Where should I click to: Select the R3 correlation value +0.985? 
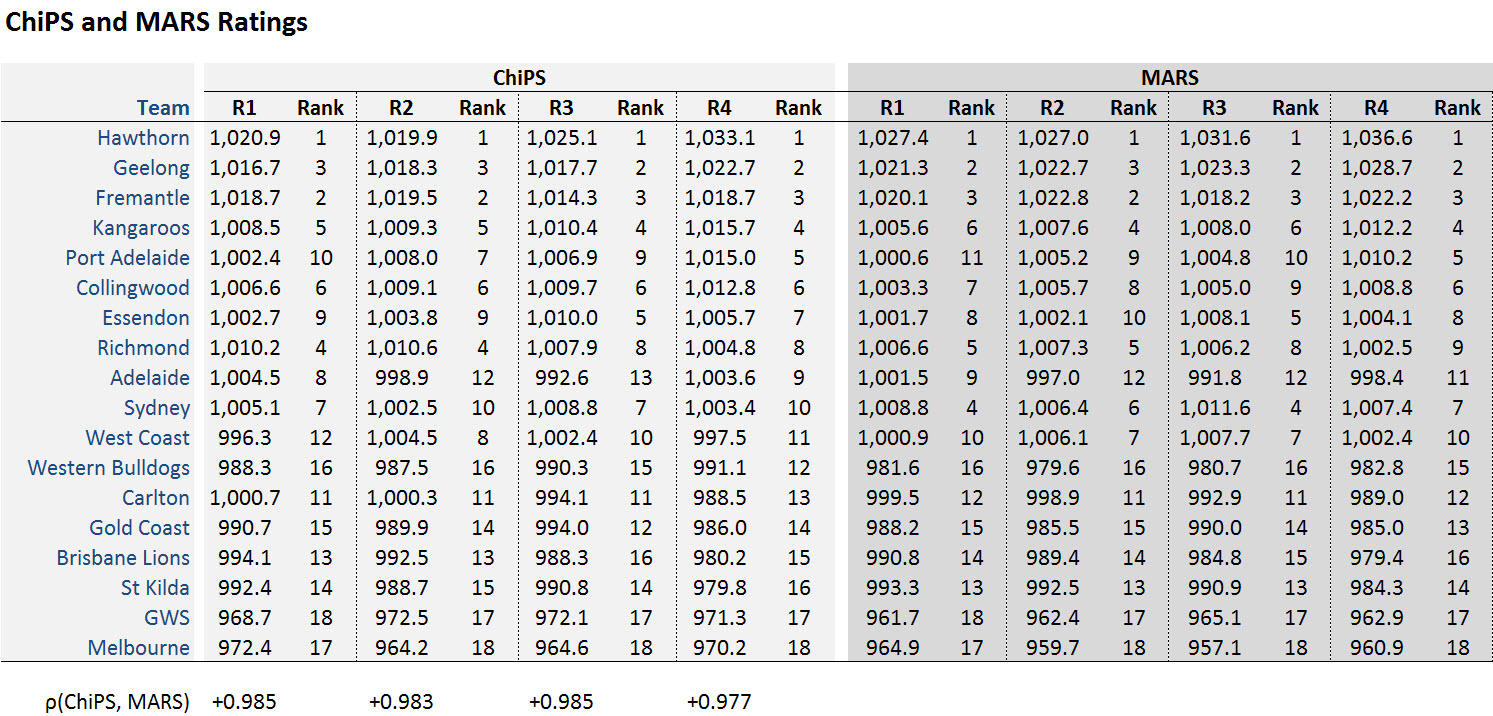pyautogui.click(x=560, y=702)
